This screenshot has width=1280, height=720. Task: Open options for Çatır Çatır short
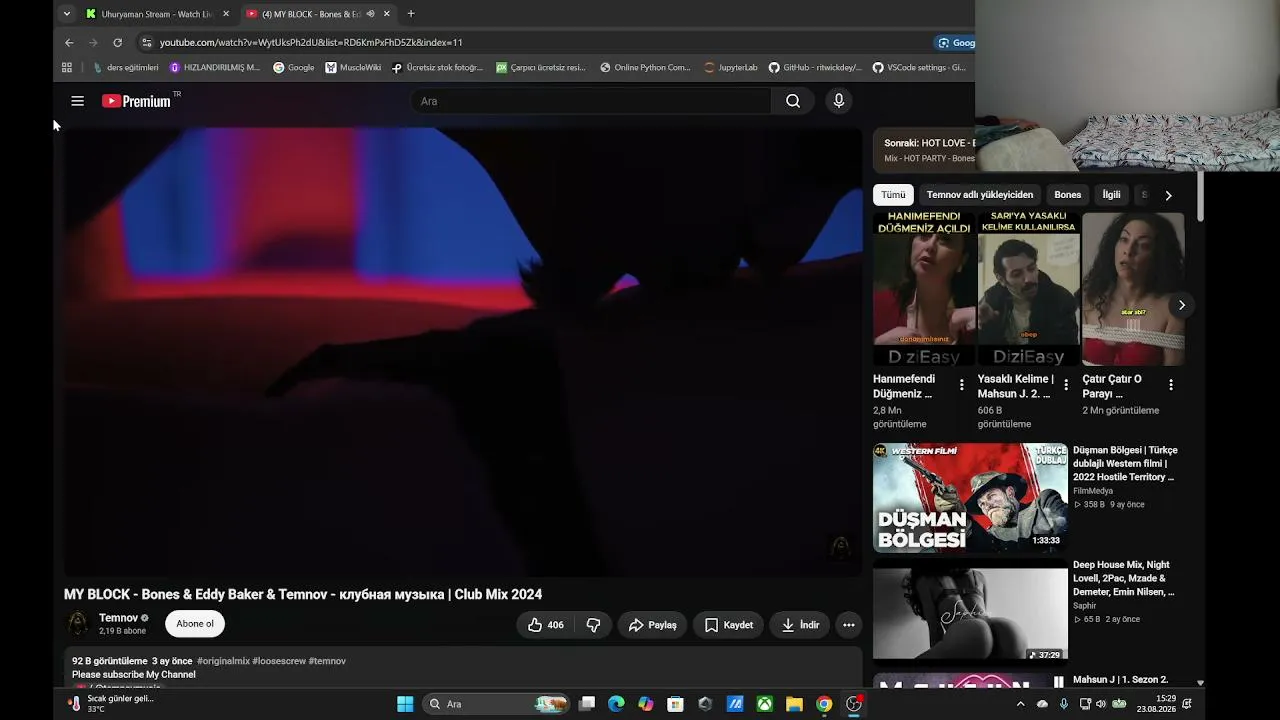1170,385
